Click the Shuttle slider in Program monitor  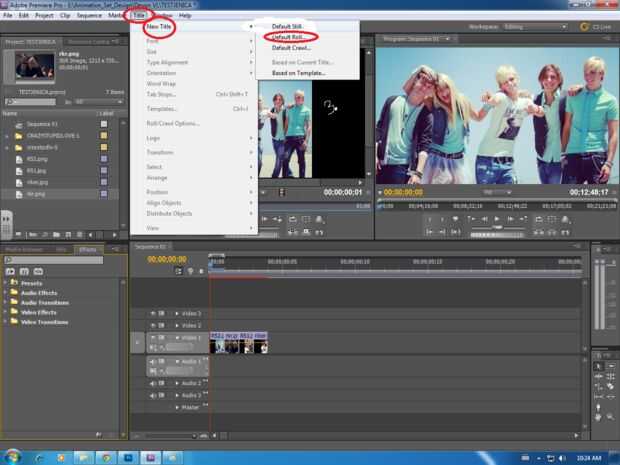[497, 228]
